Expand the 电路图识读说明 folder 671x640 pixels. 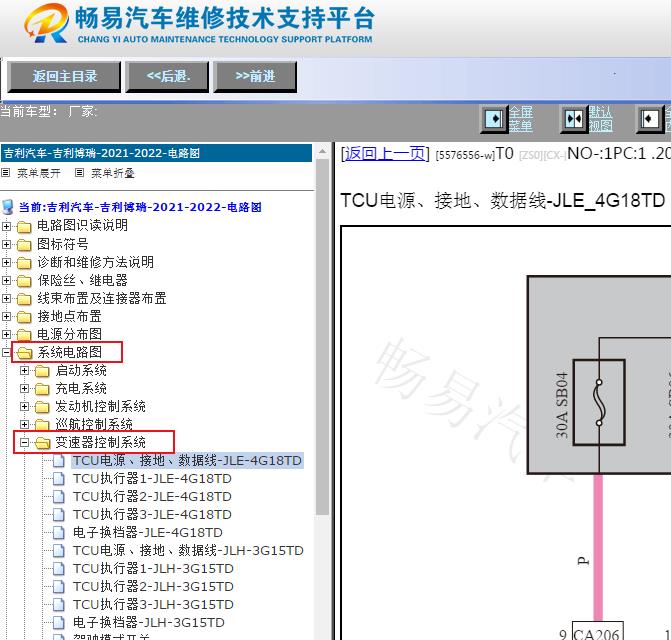[6, 226]
